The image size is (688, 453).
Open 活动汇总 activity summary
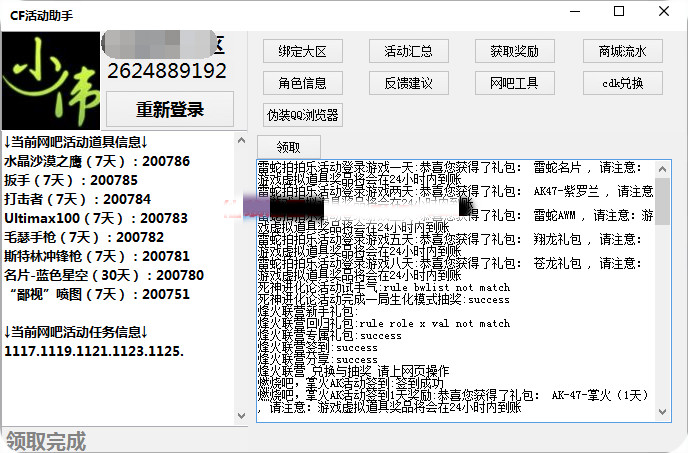[x=408, y=51]
